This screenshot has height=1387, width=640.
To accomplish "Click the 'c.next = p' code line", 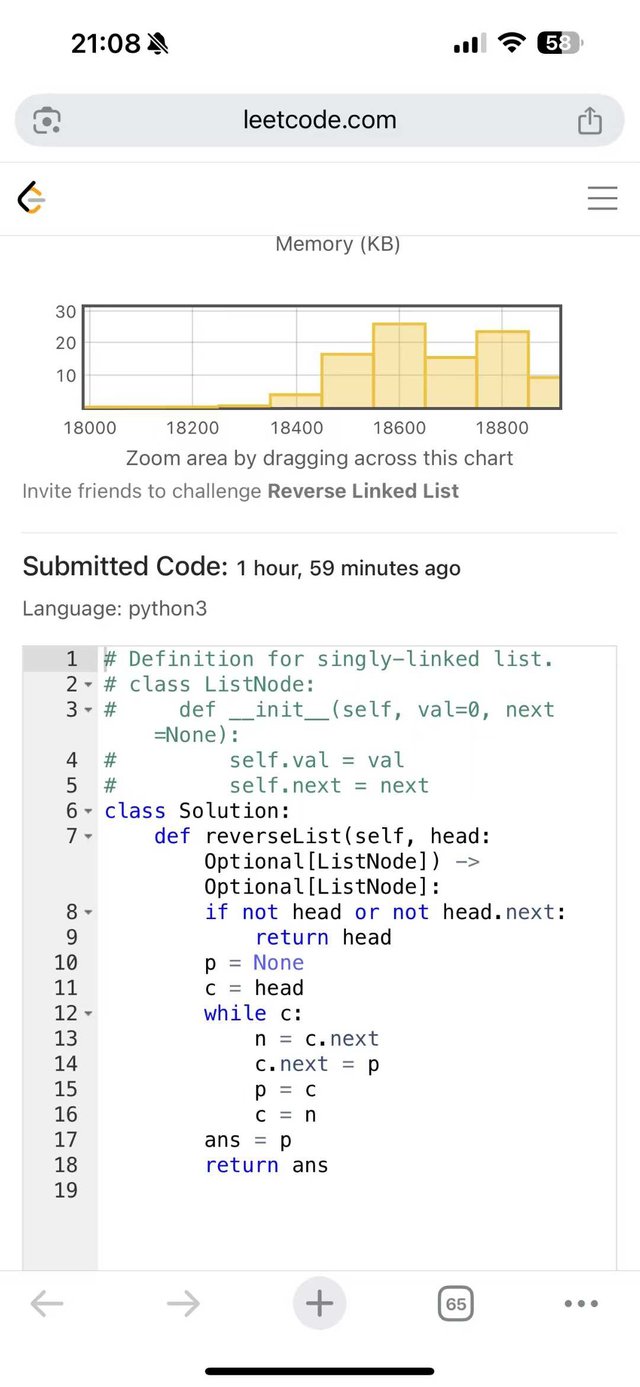I will click(x=317, y=1063).
